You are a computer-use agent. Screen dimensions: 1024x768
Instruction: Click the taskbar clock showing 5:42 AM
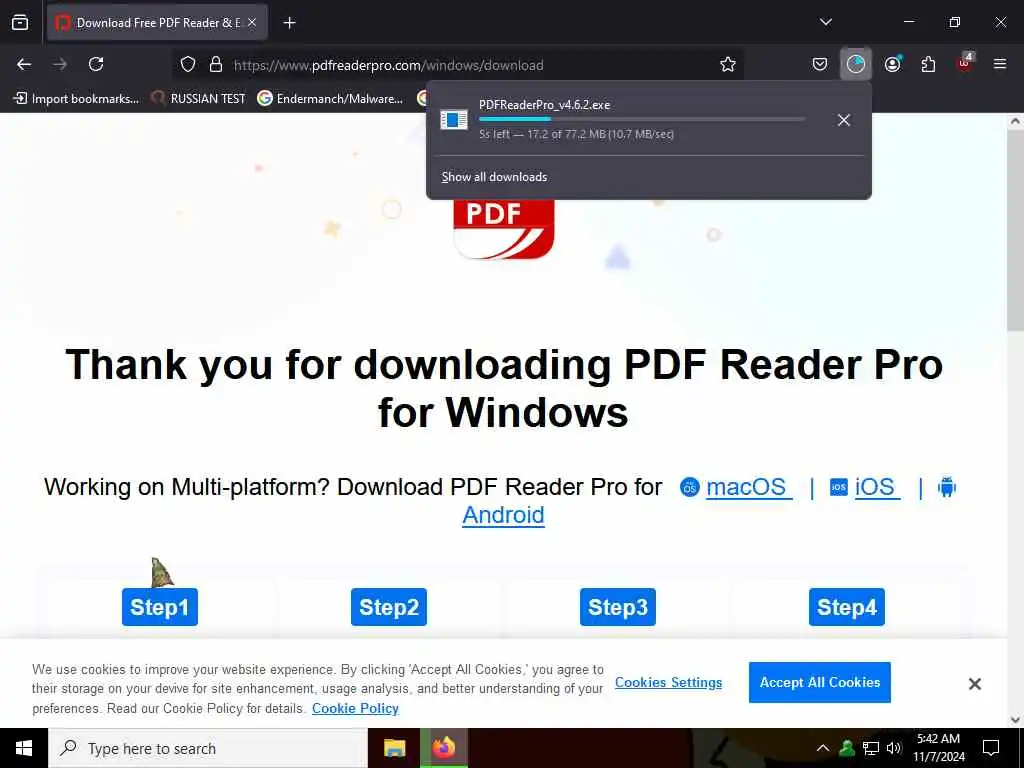(938, 748)
